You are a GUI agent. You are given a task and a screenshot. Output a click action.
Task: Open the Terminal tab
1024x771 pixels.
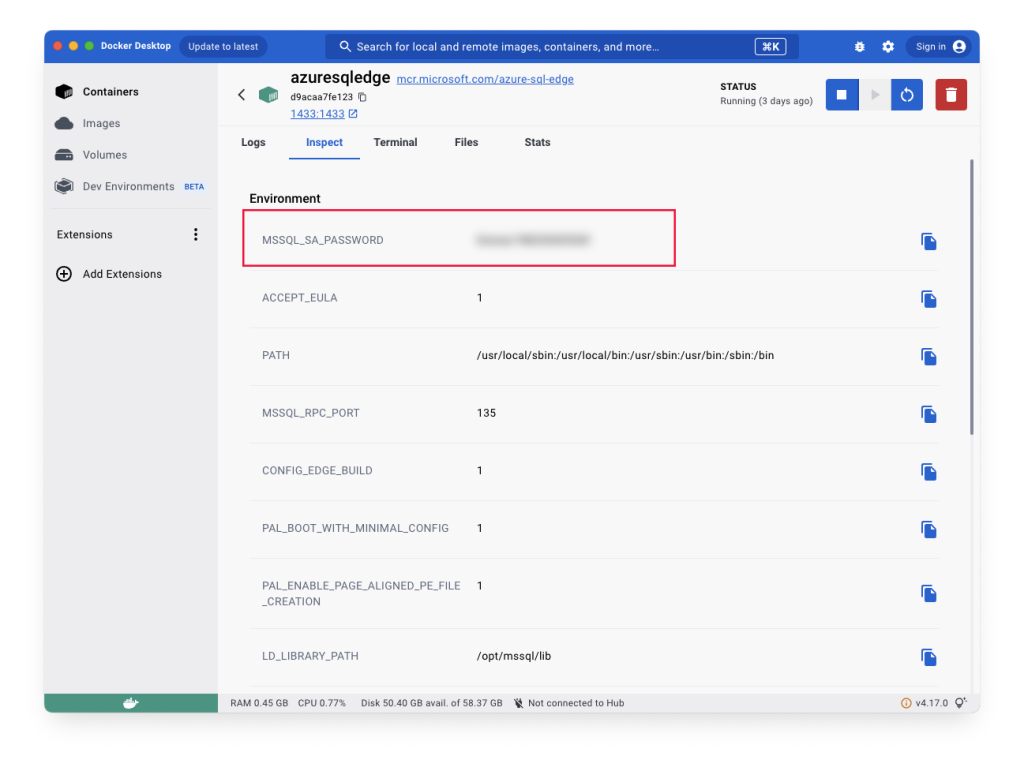coord(395,142)
